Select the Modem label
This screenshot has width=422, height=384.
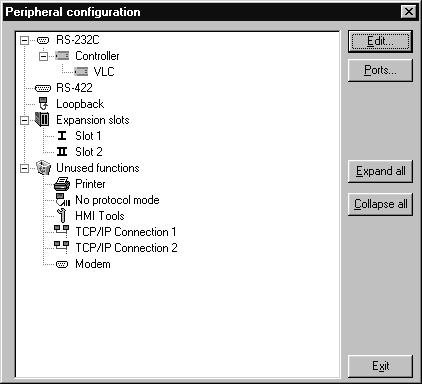93,264
